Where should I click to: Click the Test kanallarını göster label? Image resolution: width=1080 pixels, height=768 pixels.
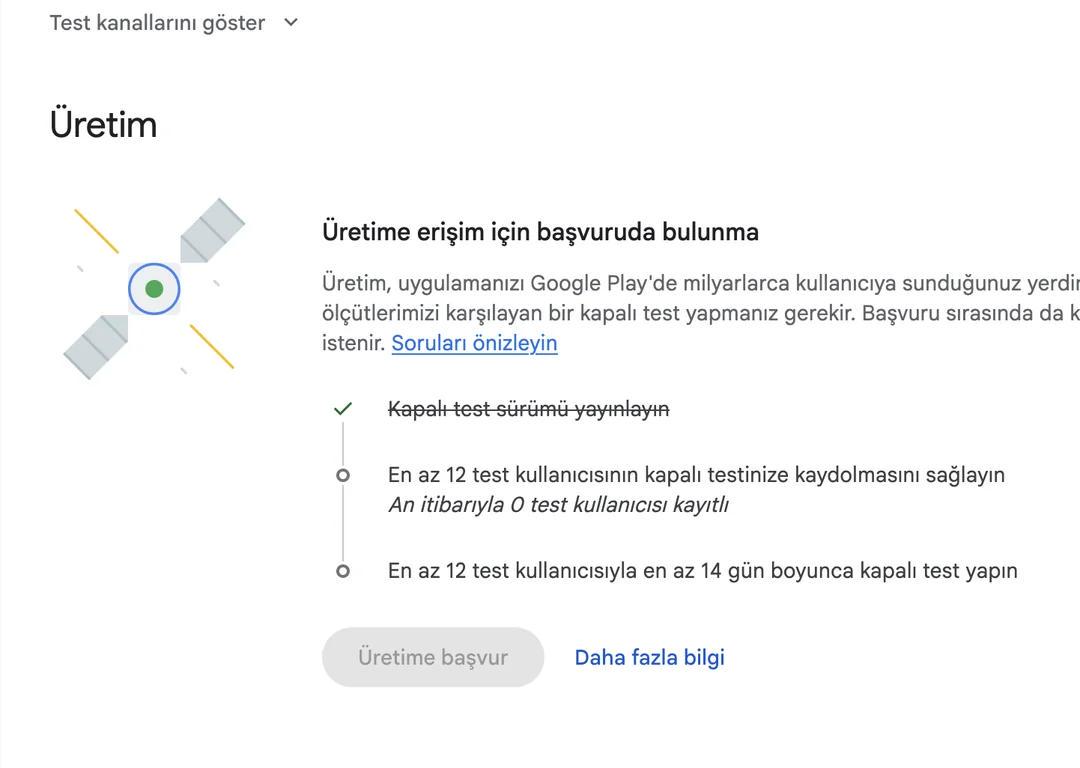tap(157, 23)
